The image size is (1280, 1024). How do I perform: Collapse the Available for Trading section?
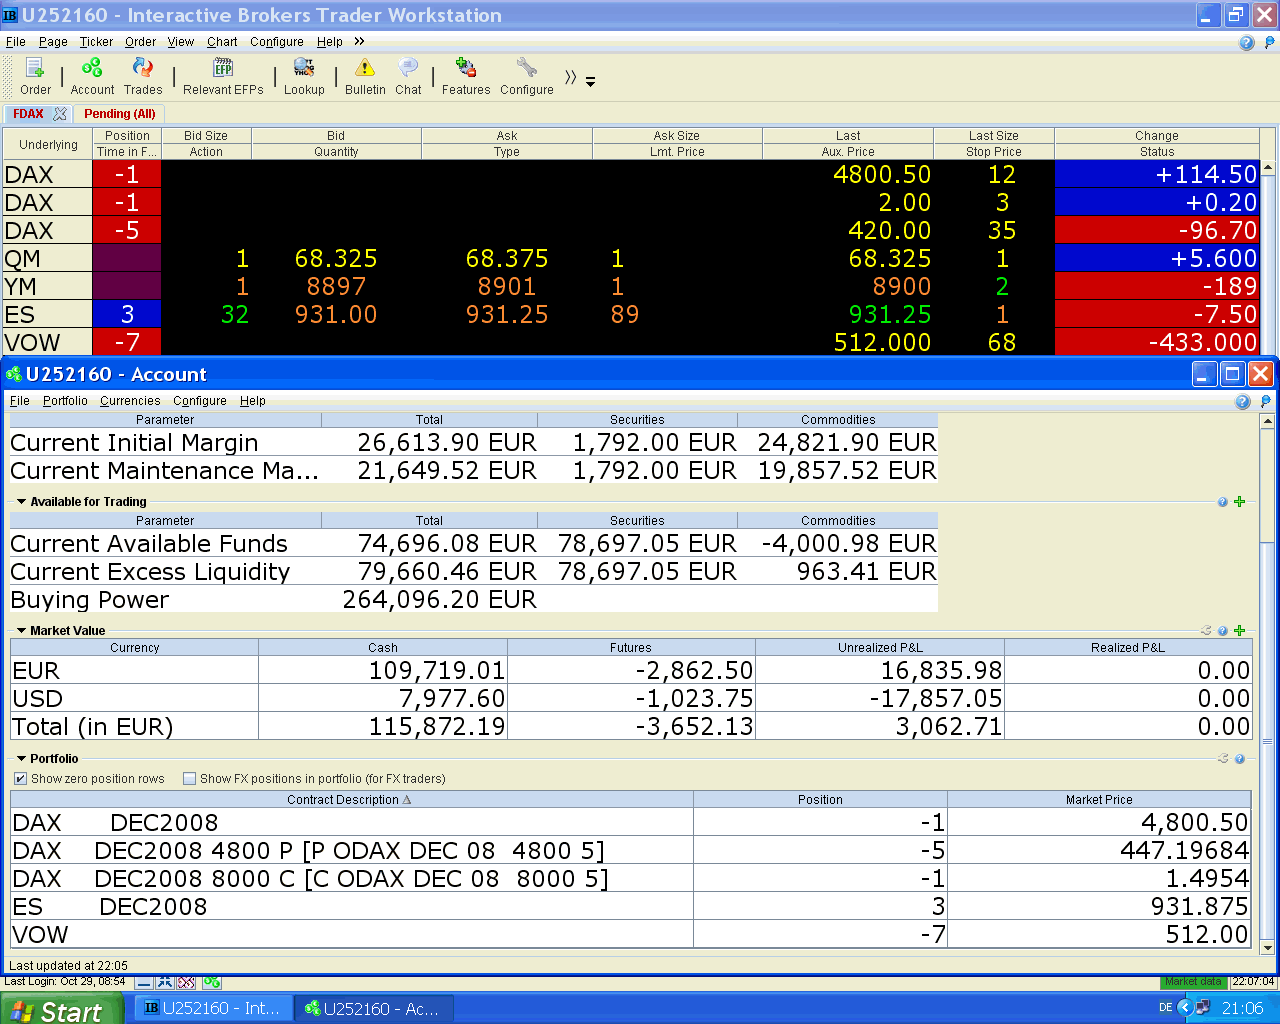coord(22,502)
